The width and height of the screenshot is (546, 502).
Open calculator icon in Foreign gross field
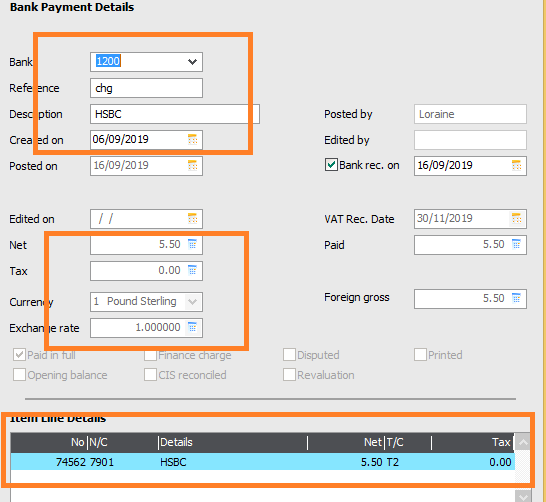516,298
